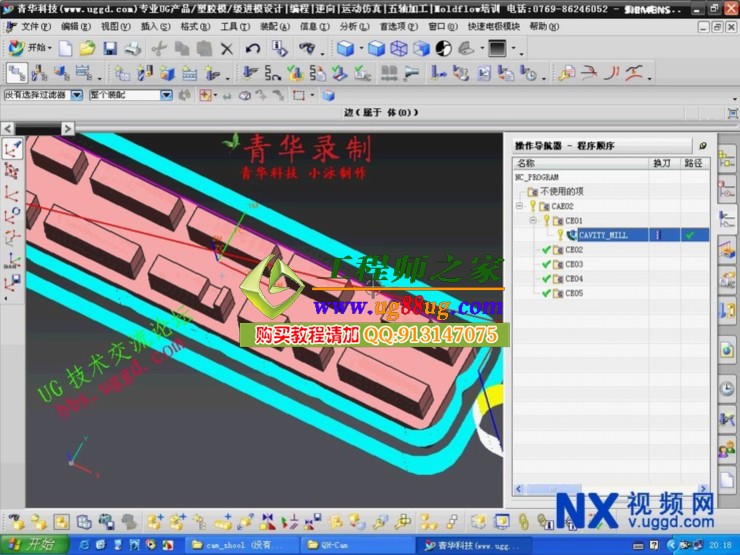The height and width of the screenshot is (555, 740).
Task: Collapse the CE01 tree node
Action: coord(533,220)
